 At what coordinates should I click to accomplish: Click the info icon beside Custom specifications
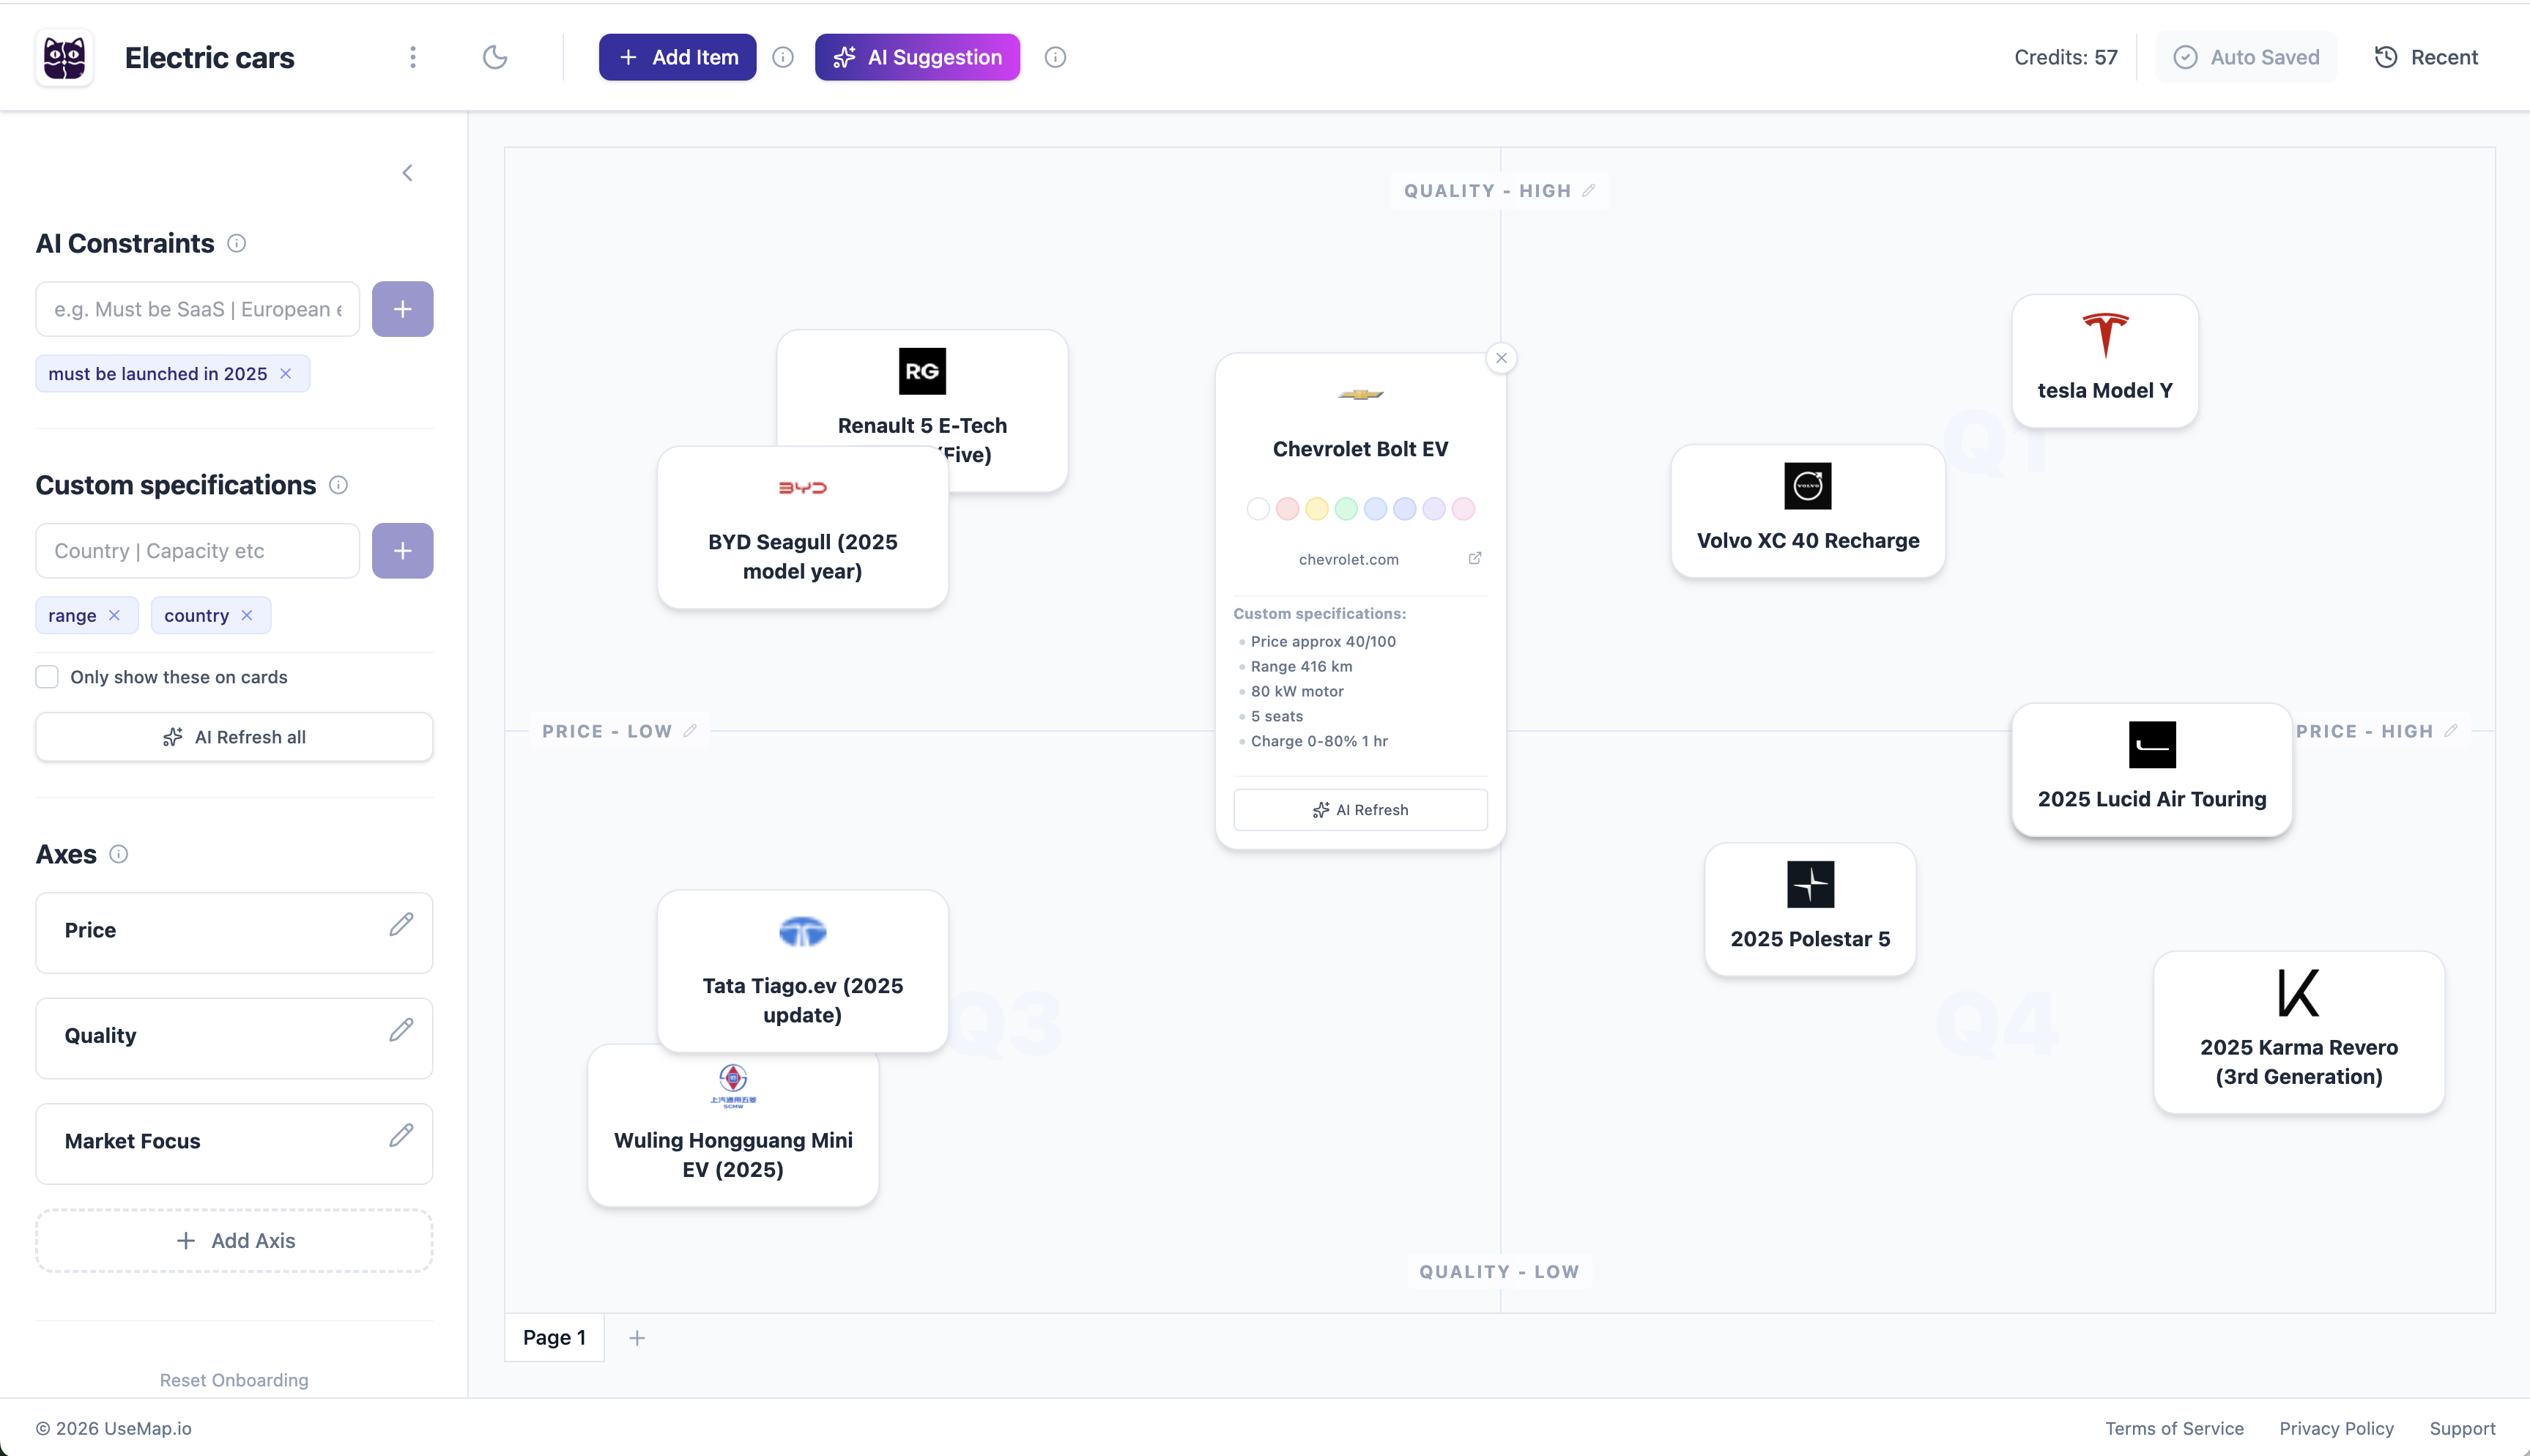point(338,485)
